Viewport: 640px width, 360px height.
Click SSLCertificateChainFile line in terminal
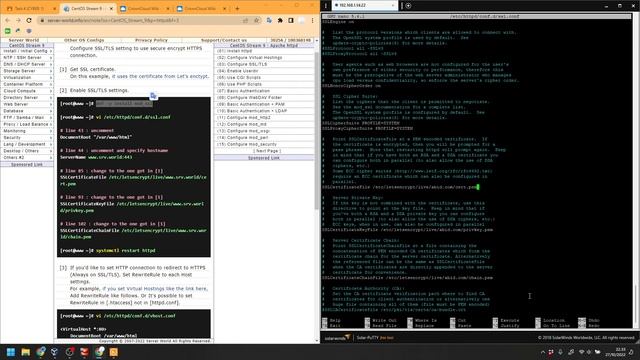coord(407,278)
